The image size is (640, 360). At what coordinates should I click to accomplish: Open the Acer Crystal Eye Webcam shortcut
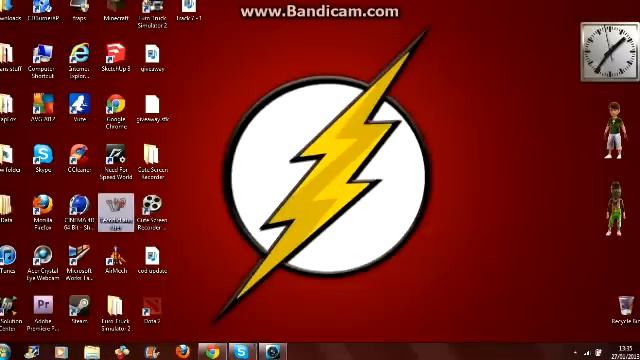(42, 263)
